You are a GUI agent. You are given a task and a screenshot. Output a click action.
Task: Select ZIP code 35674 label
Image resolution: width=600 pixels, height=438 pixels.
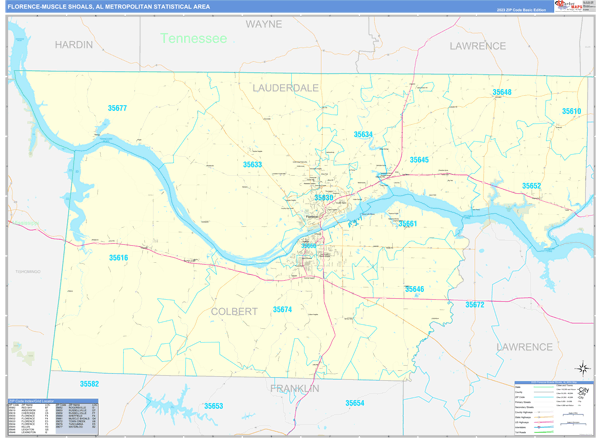[x=282, y=310]
